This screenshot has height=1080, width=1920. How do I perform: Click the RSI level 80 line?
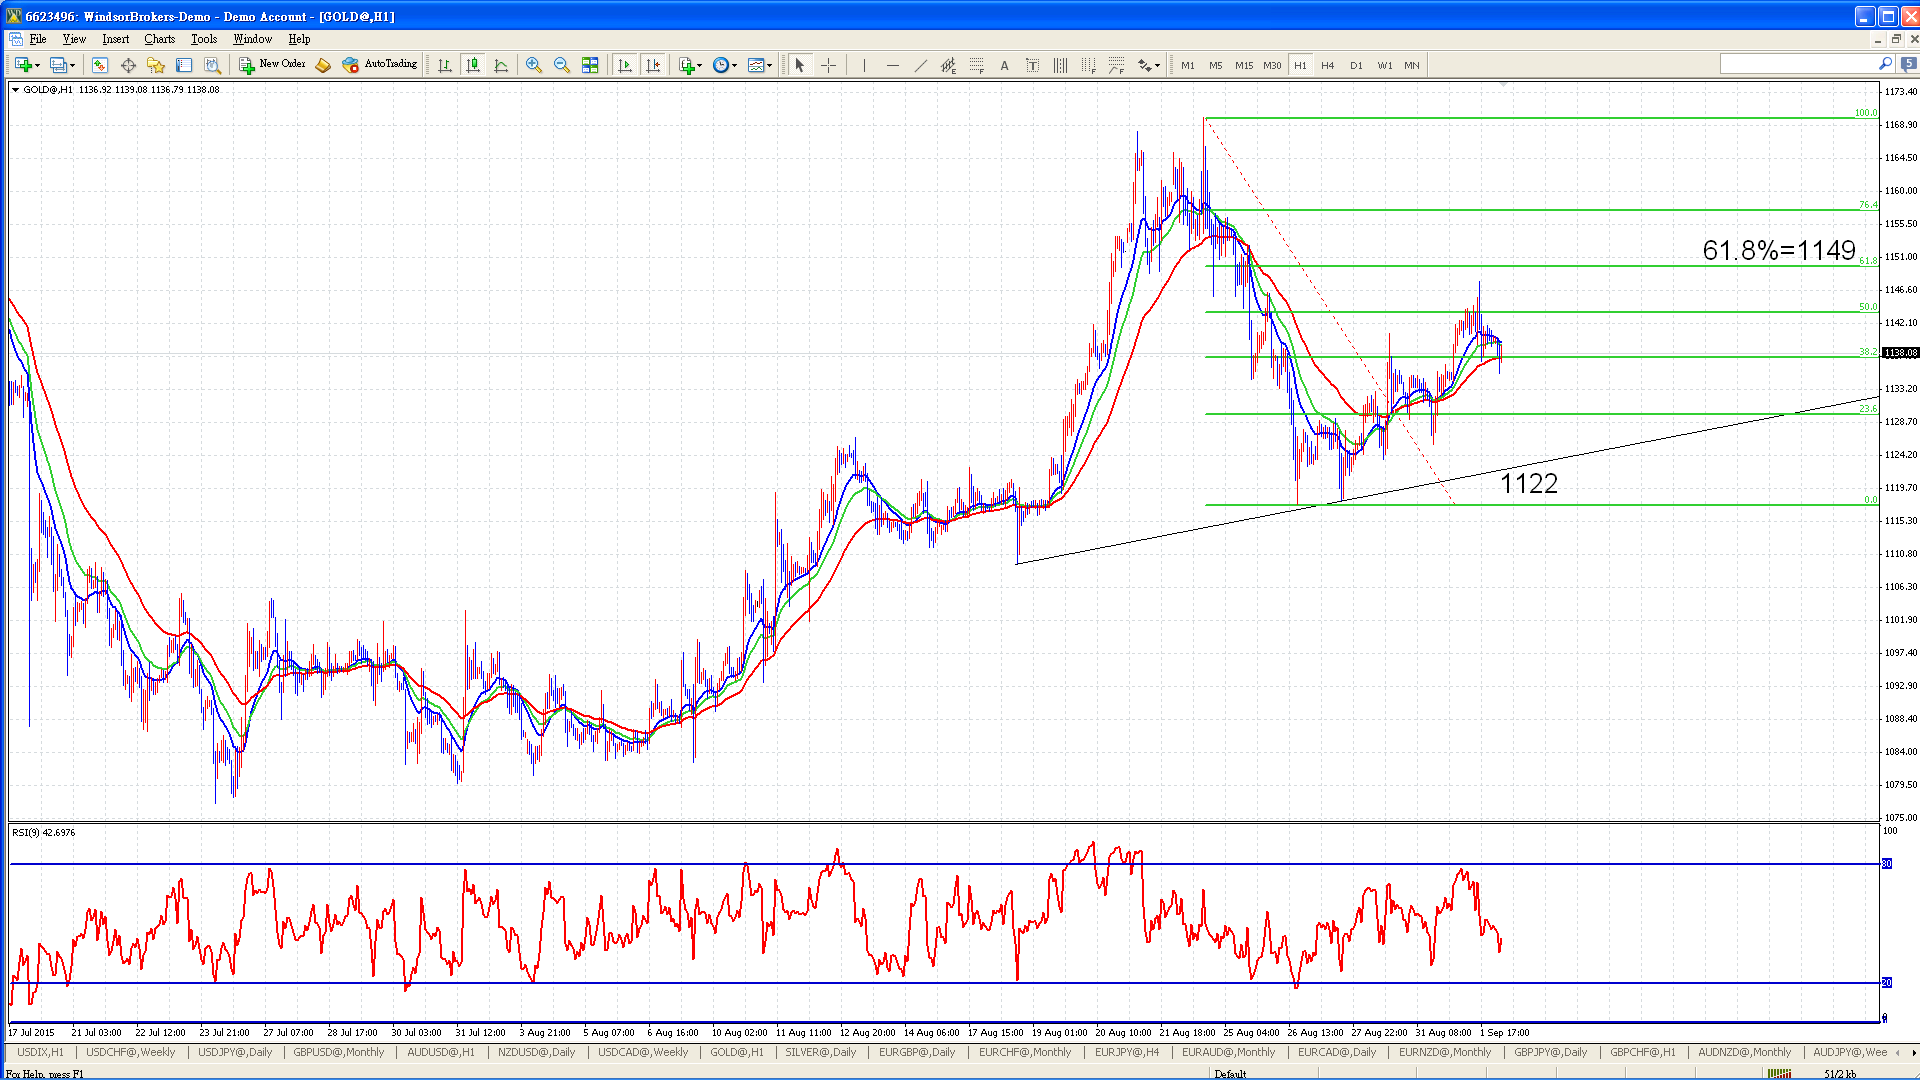(x=945, y=863)
